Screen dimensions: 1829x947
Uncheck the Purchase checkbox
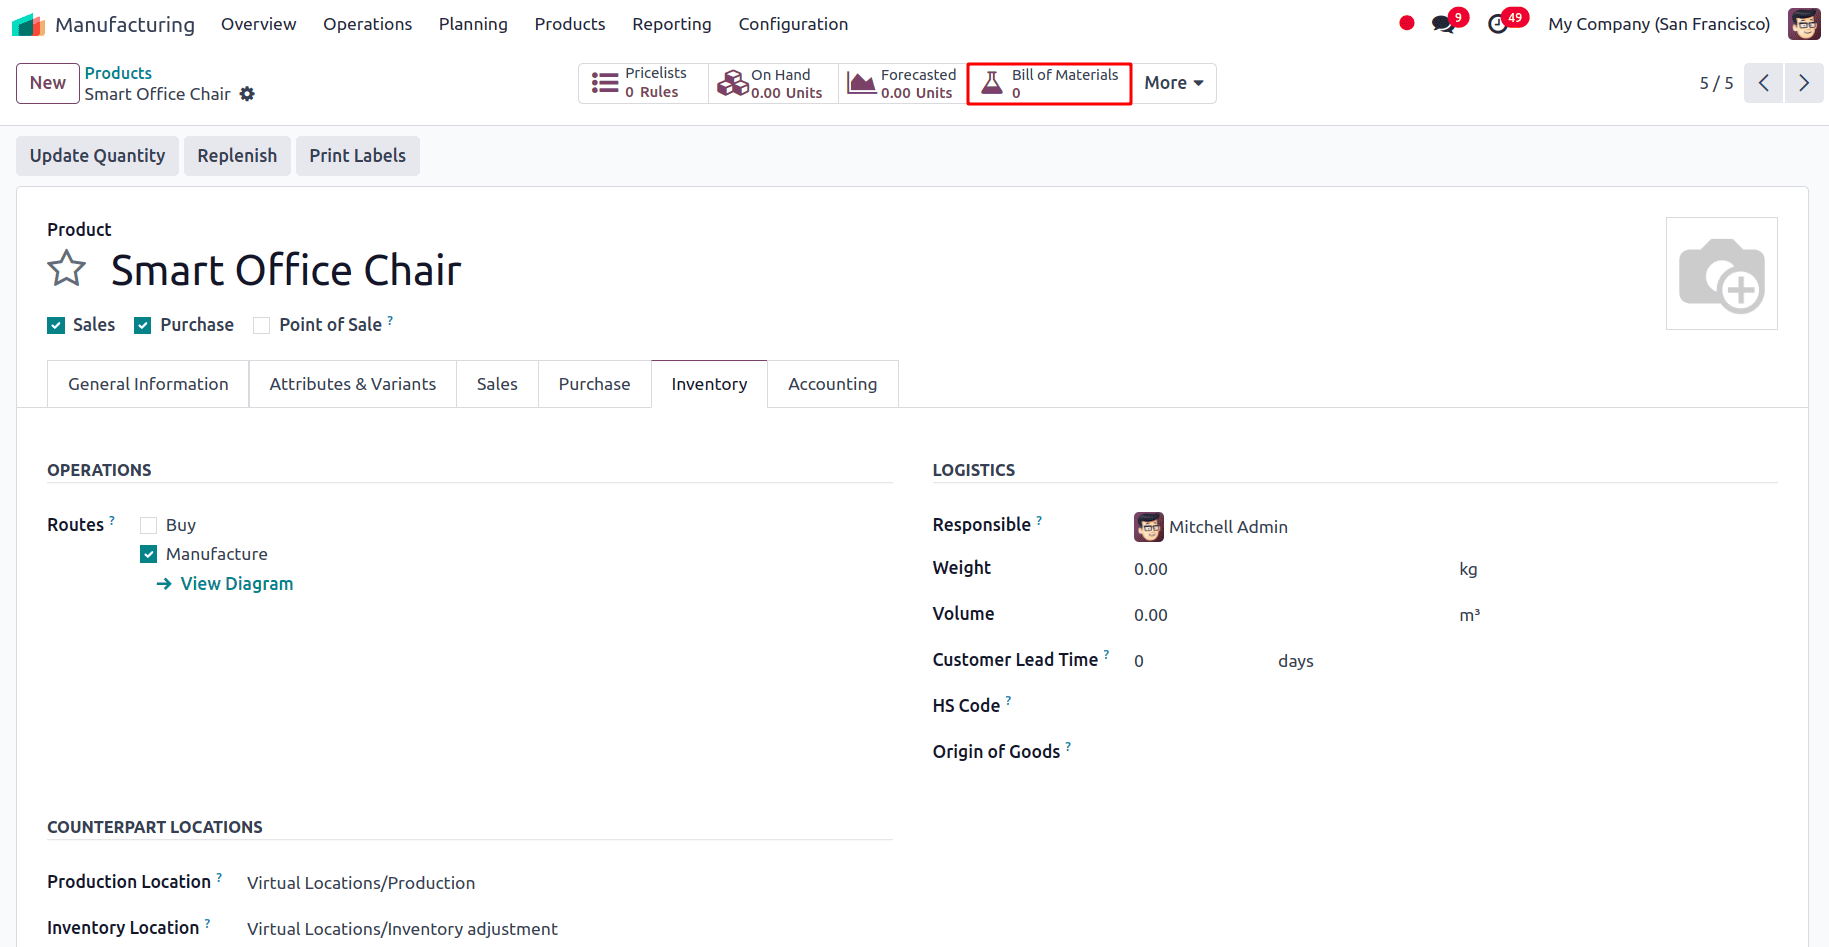click(x=142, y=324)
